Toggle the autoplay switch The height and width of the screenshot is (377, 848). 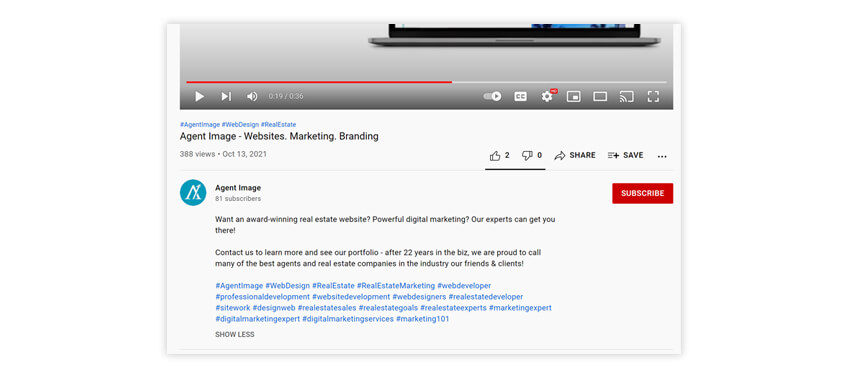tap(492, 96)
